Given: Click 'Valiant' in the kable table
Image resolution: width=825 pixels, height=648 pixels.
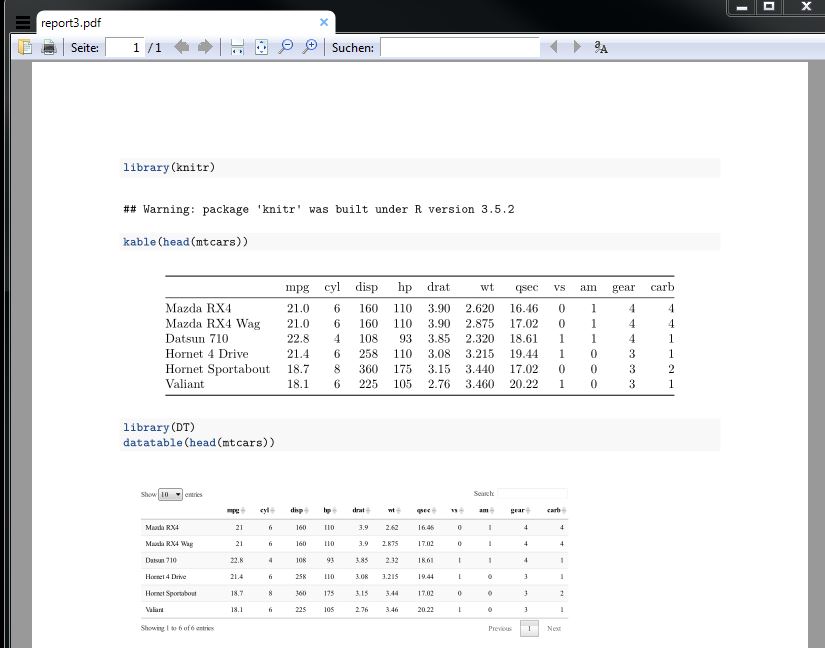Looking at the screenshot, I should pyautogui.click(x=185, y=384).
